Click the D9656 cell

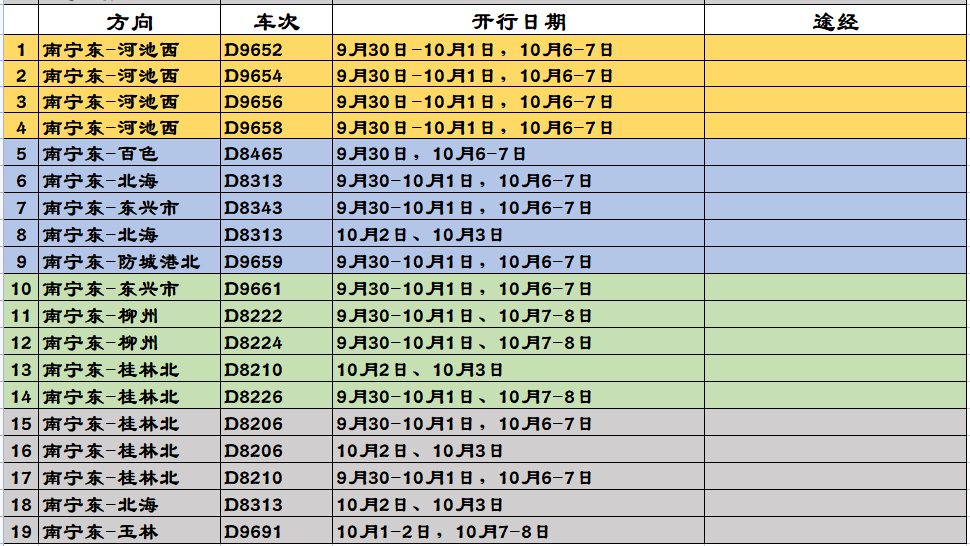coord(253,102)
